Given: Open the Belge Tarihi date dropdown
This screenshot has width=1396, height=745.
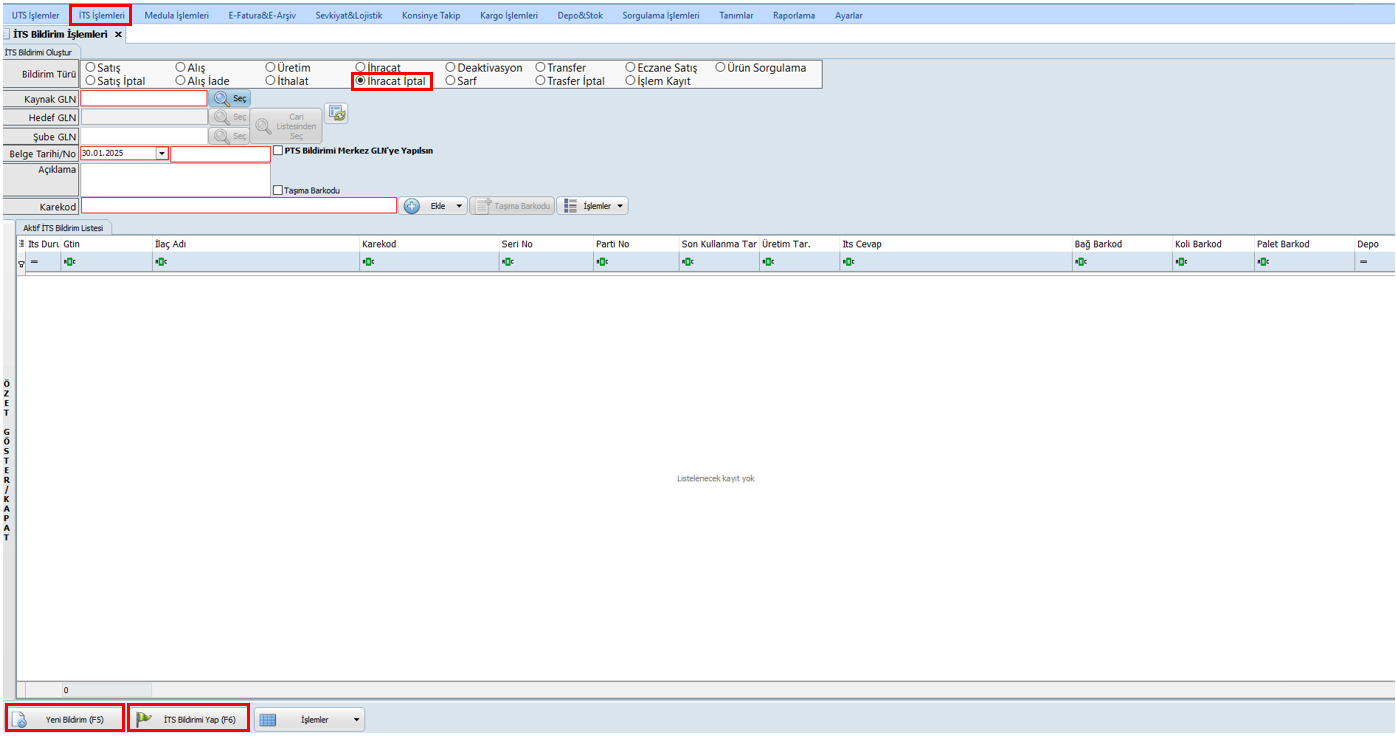Looking at the screenshot, I should click(162, 154).
